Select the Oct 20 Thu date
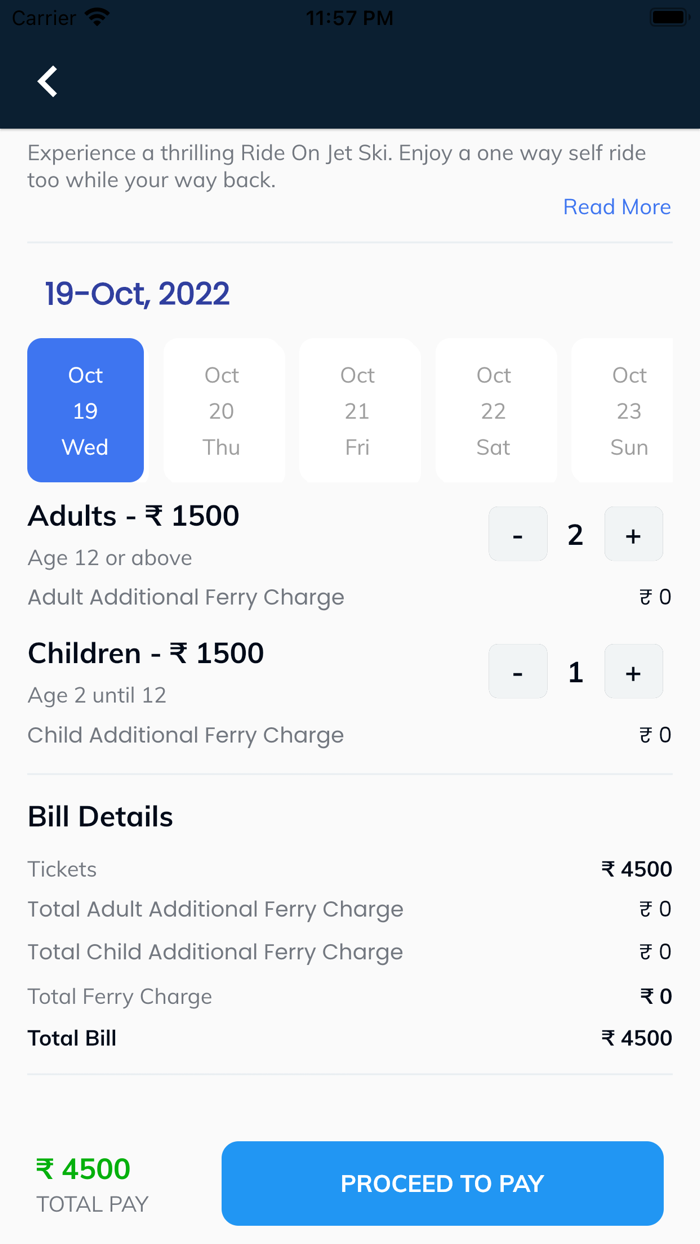The width and height of the screenshot is (700, 1244). 222,410
